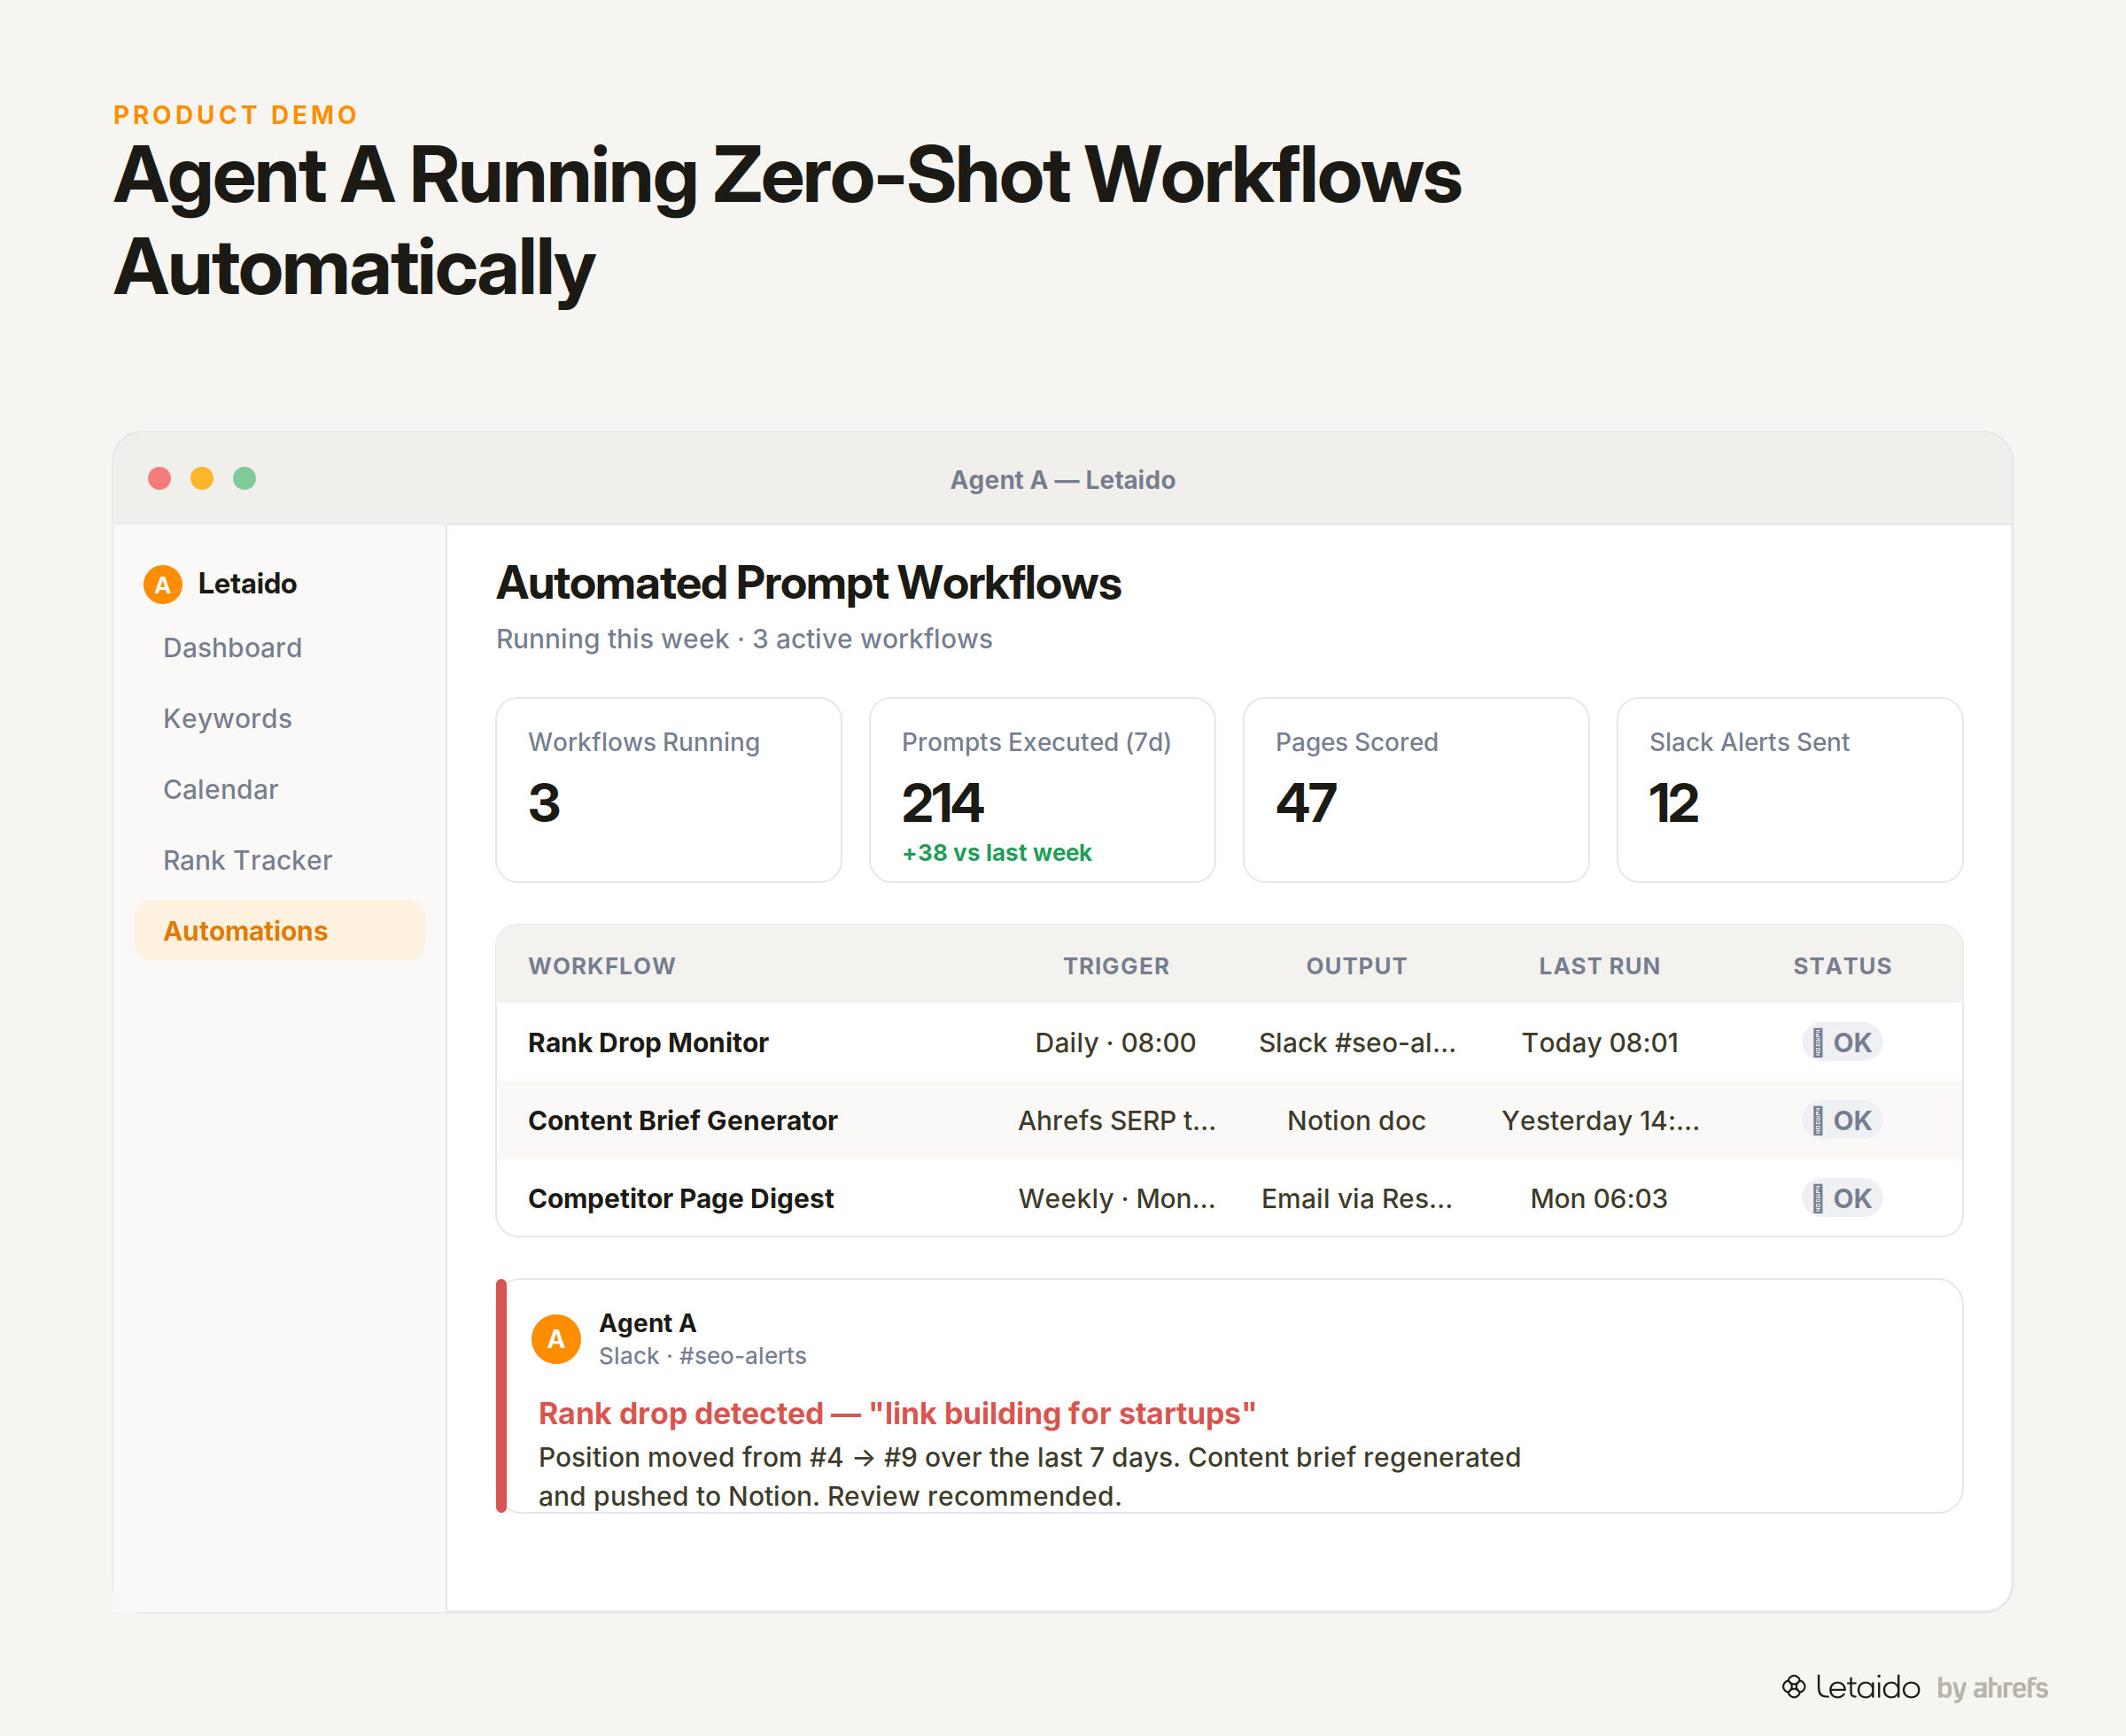This screenshot has height=1736, width=2126.
Task: Sort by the LAST RUN column header
Action: [1599, 966]
